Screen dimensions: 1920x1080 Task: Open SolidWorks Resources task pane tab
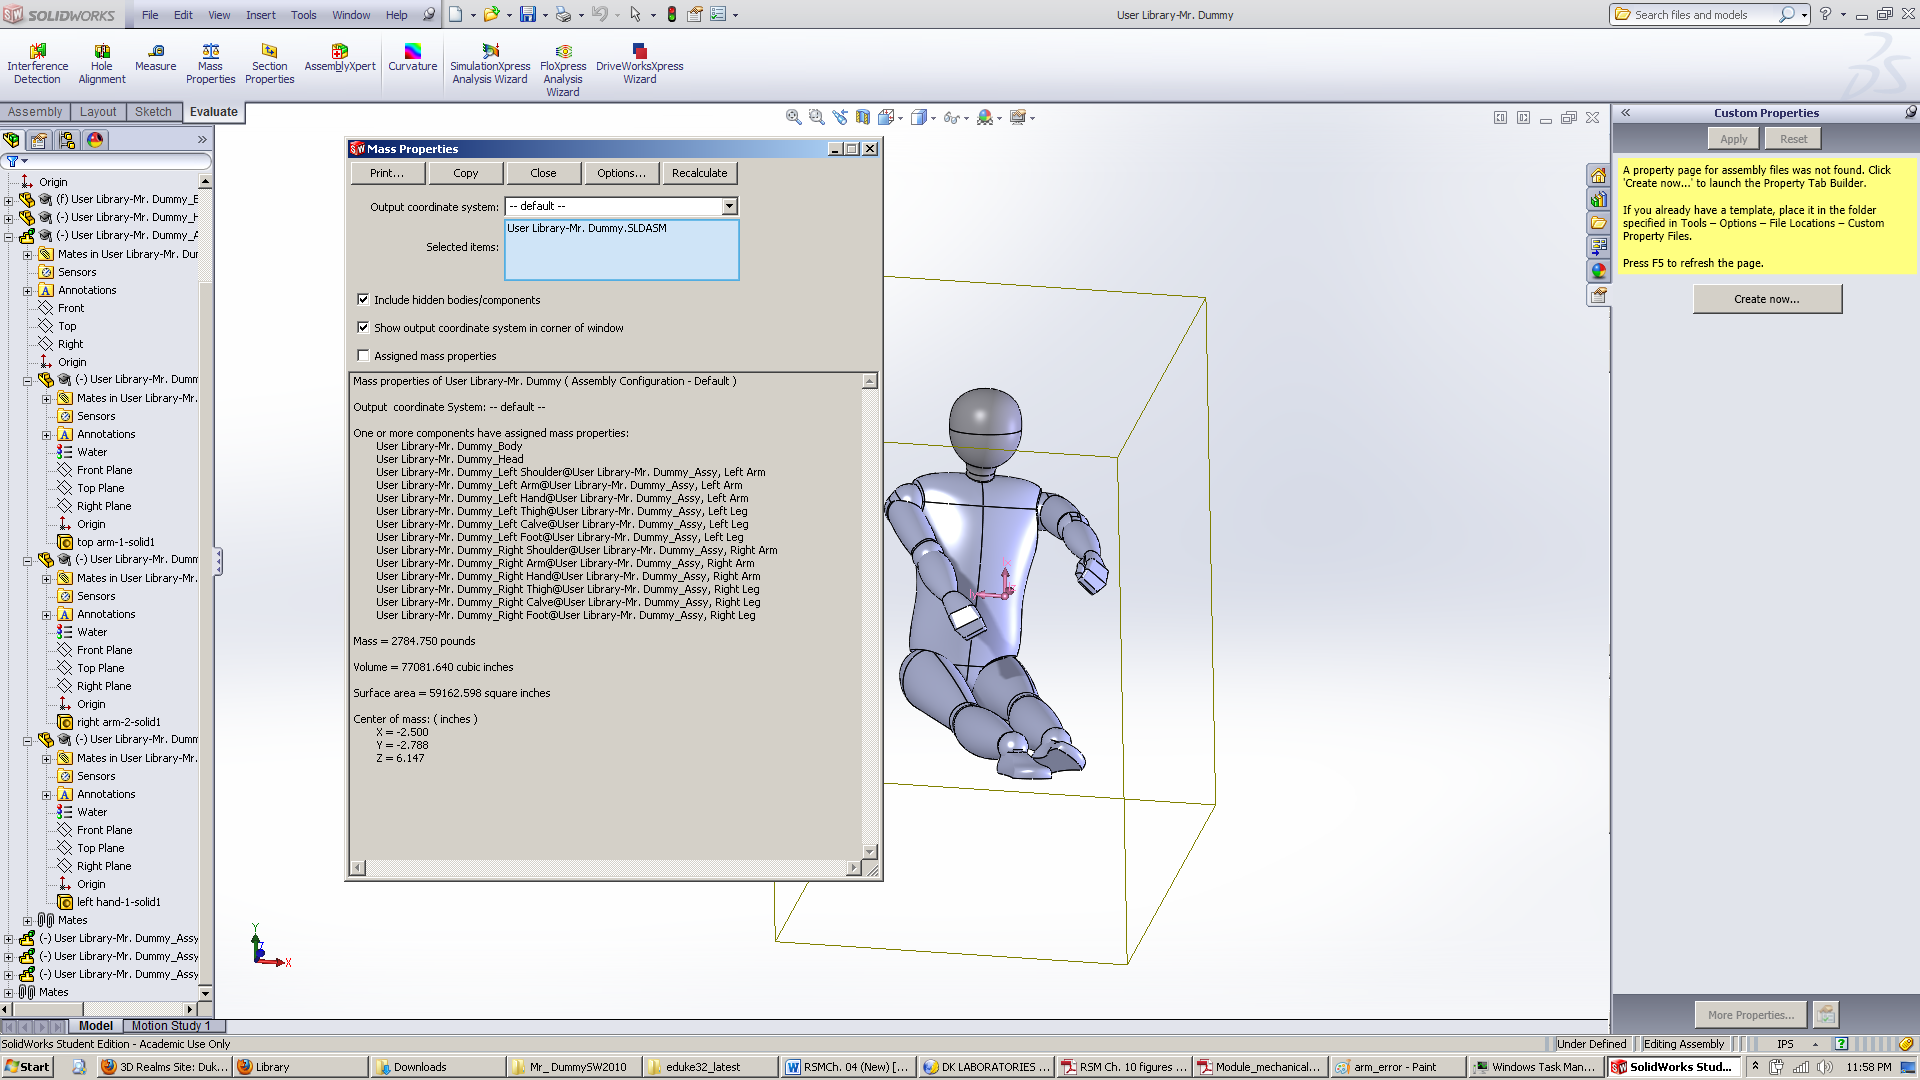[x=1598, y=175]
